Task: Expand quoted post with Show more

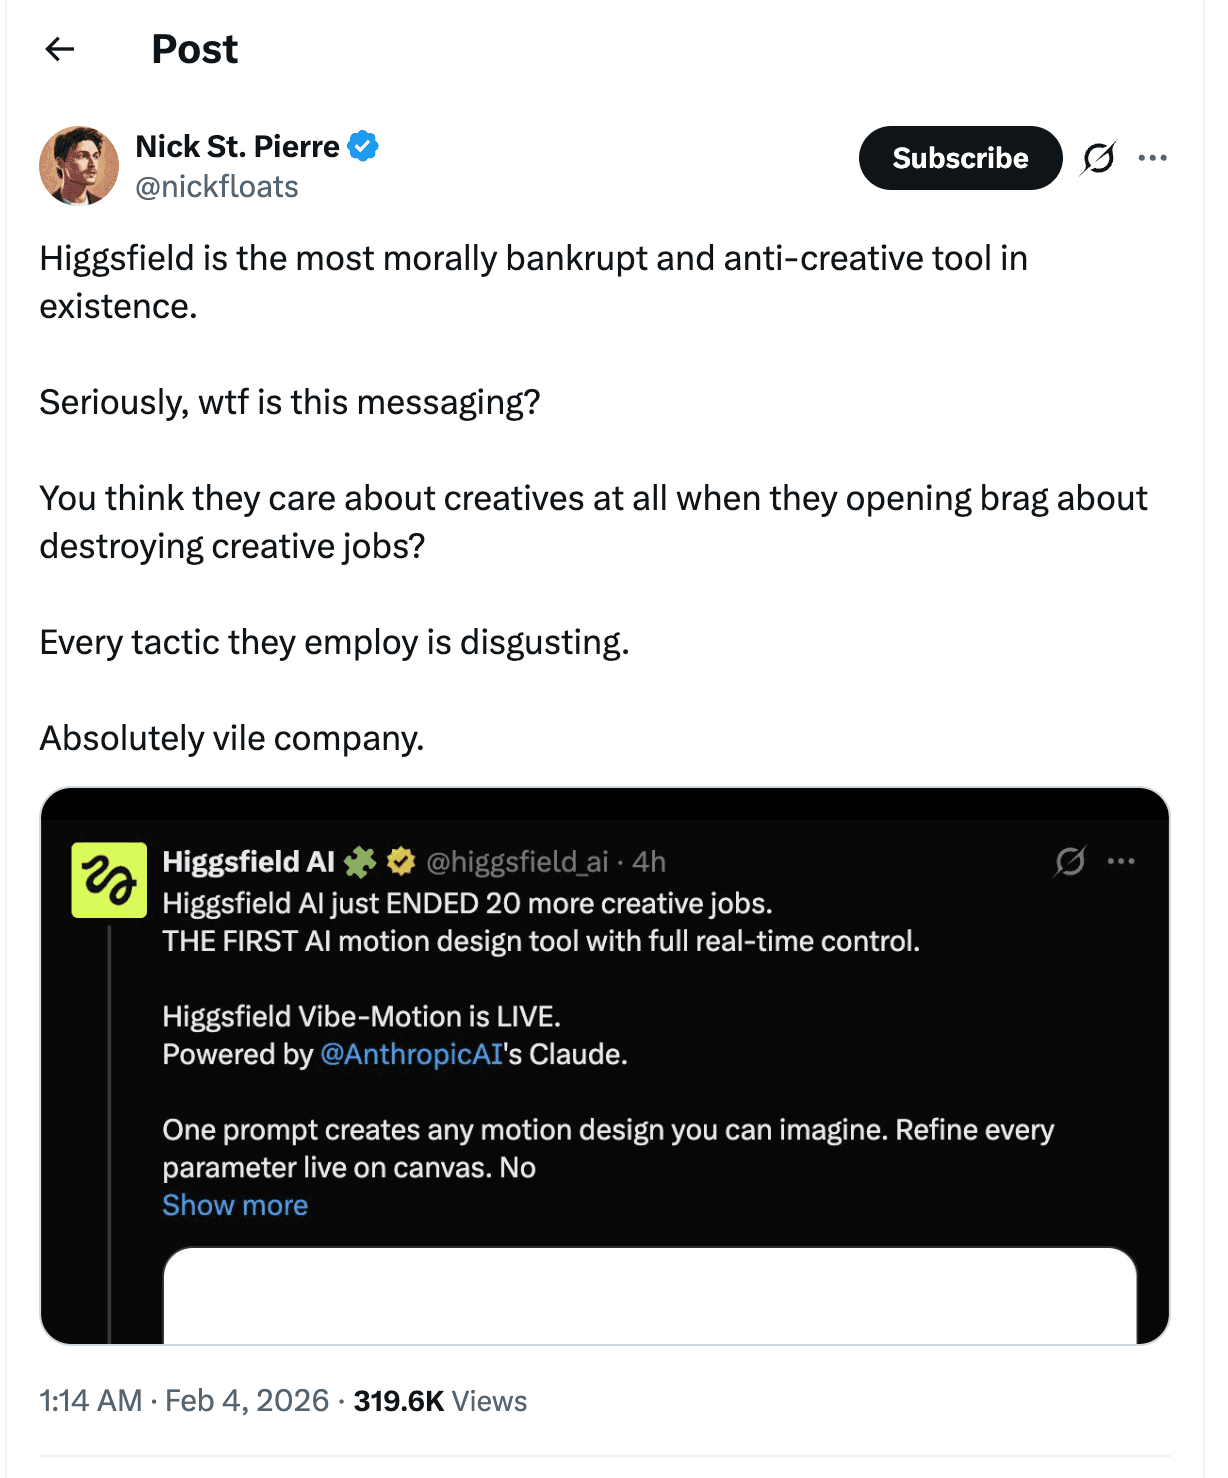Action: [x=235, y=1205]
